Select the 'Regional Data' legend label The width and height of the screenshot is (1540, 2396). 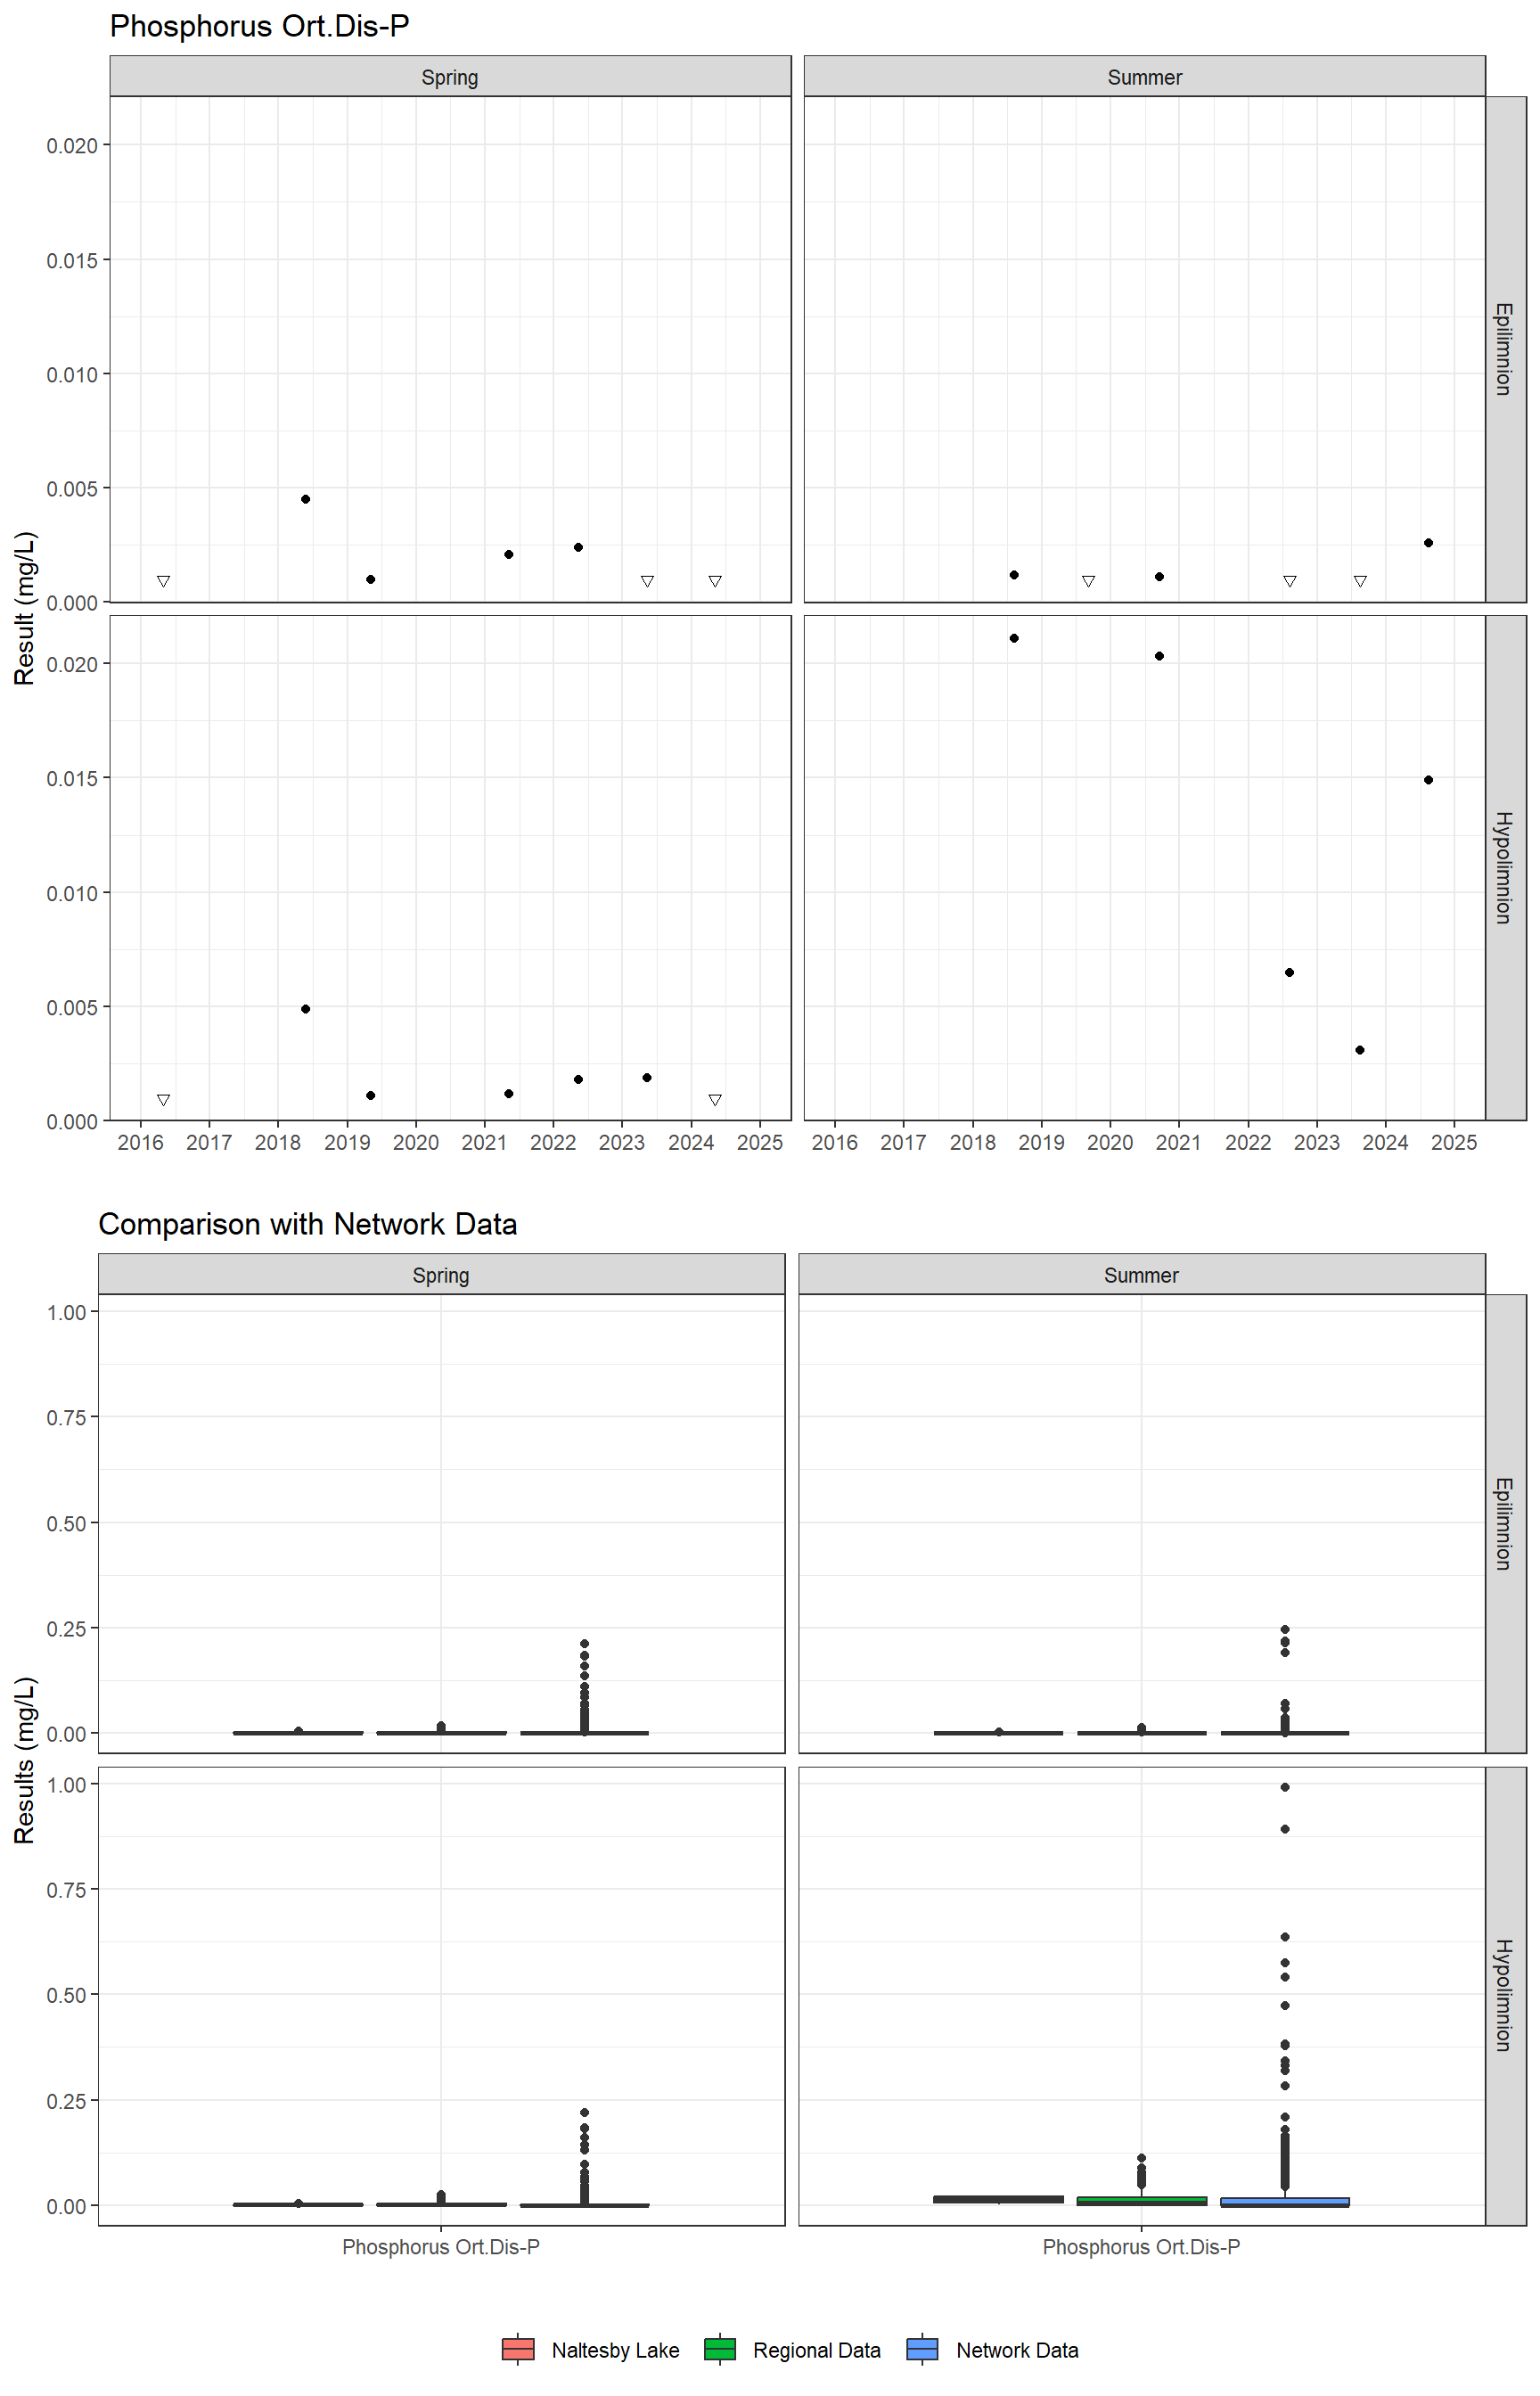pos(817,2350)
